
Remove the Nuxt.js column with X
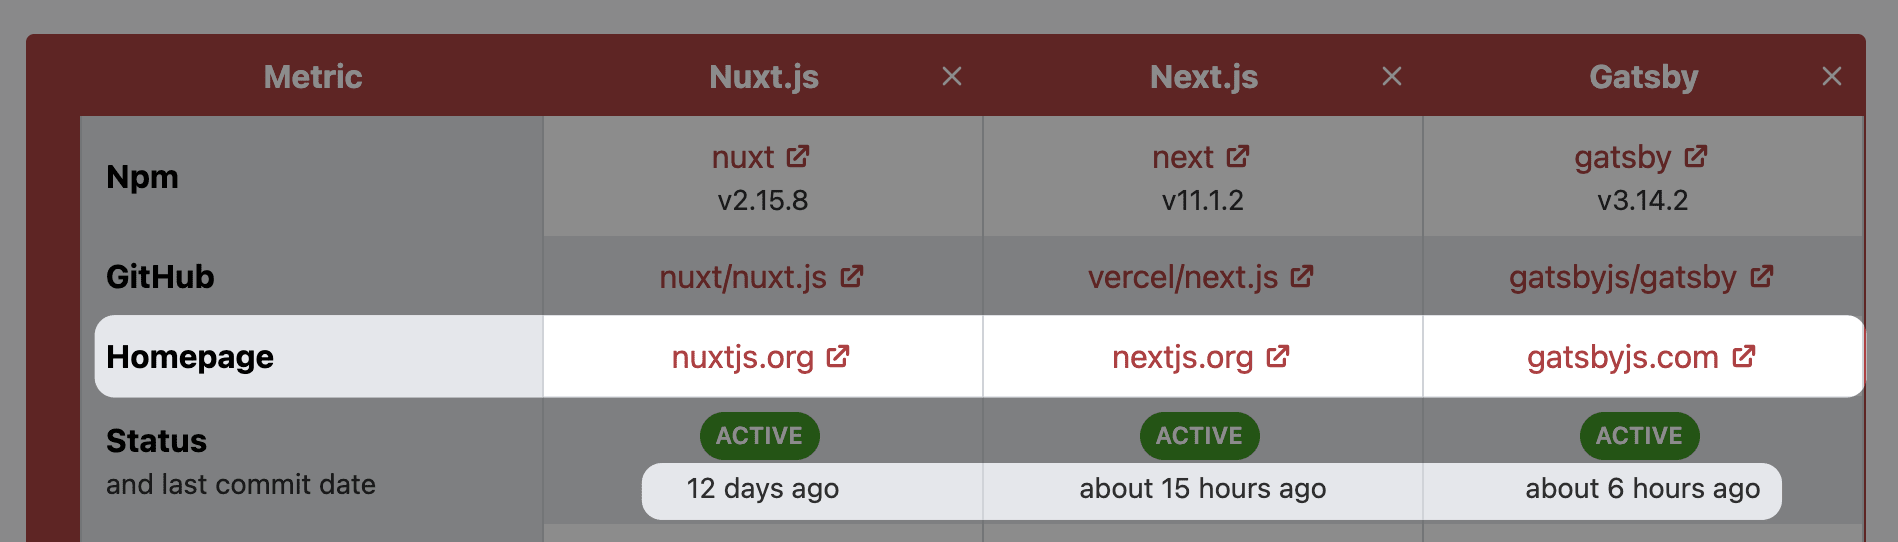(x=952, y=77)
